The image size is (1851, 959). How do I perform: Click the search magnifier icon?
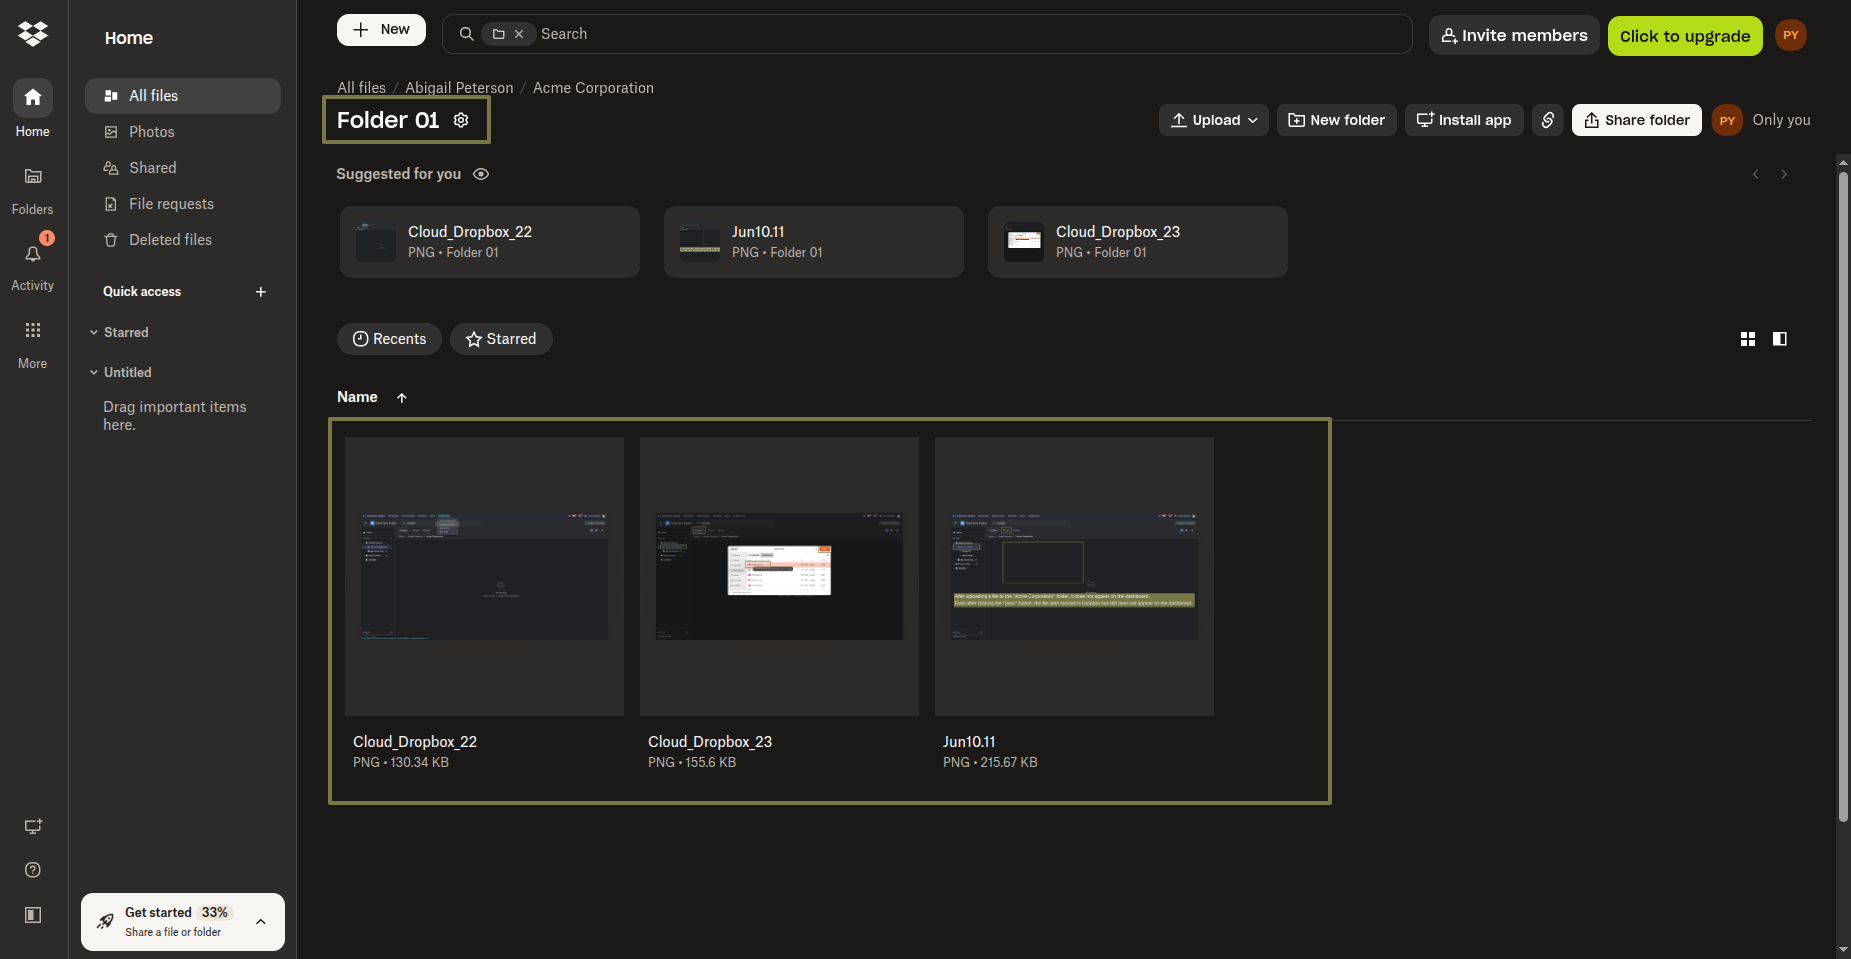[x=466, y=34]
